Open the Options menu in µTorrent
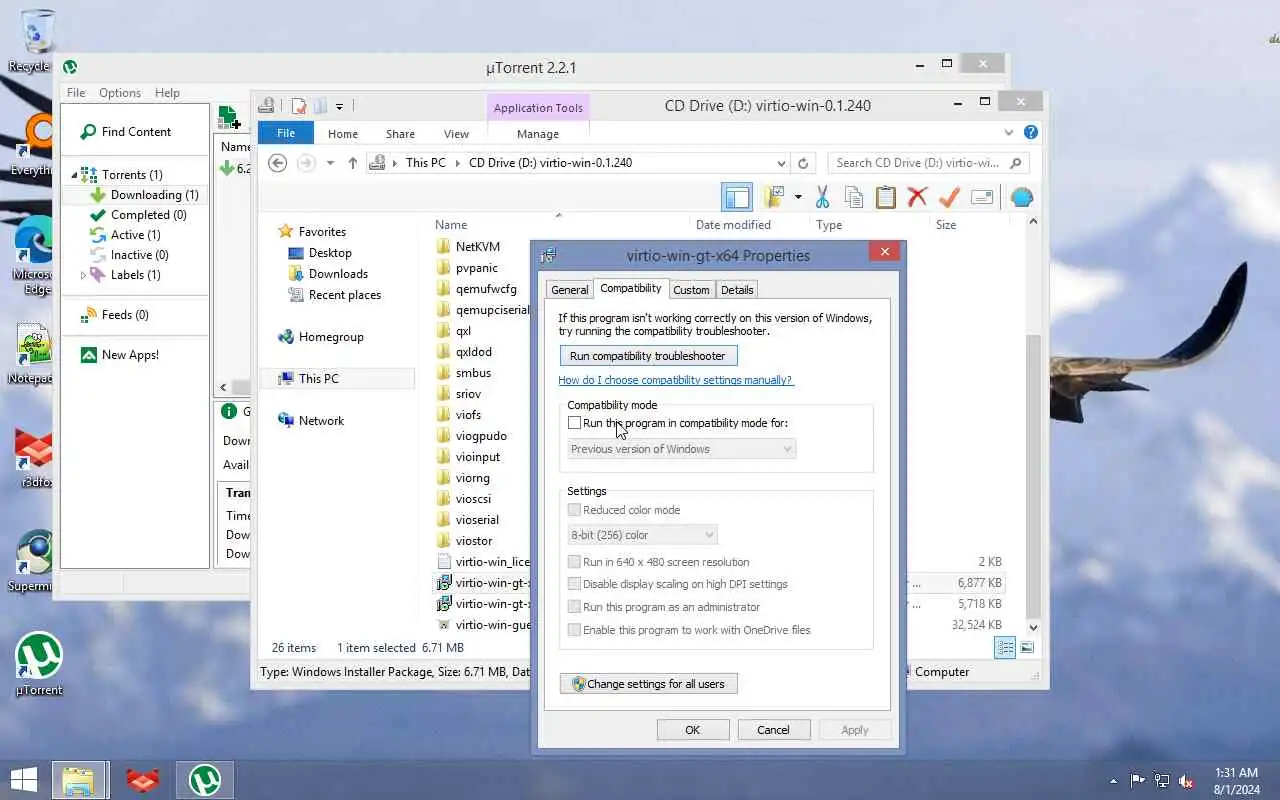Image resolution: width=1280 pixels, height=800 pixels. [120, 92]
